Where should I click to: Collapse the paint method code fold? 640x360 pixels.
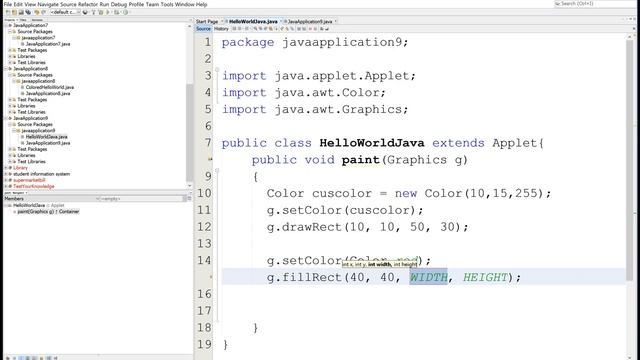(217, 171)
